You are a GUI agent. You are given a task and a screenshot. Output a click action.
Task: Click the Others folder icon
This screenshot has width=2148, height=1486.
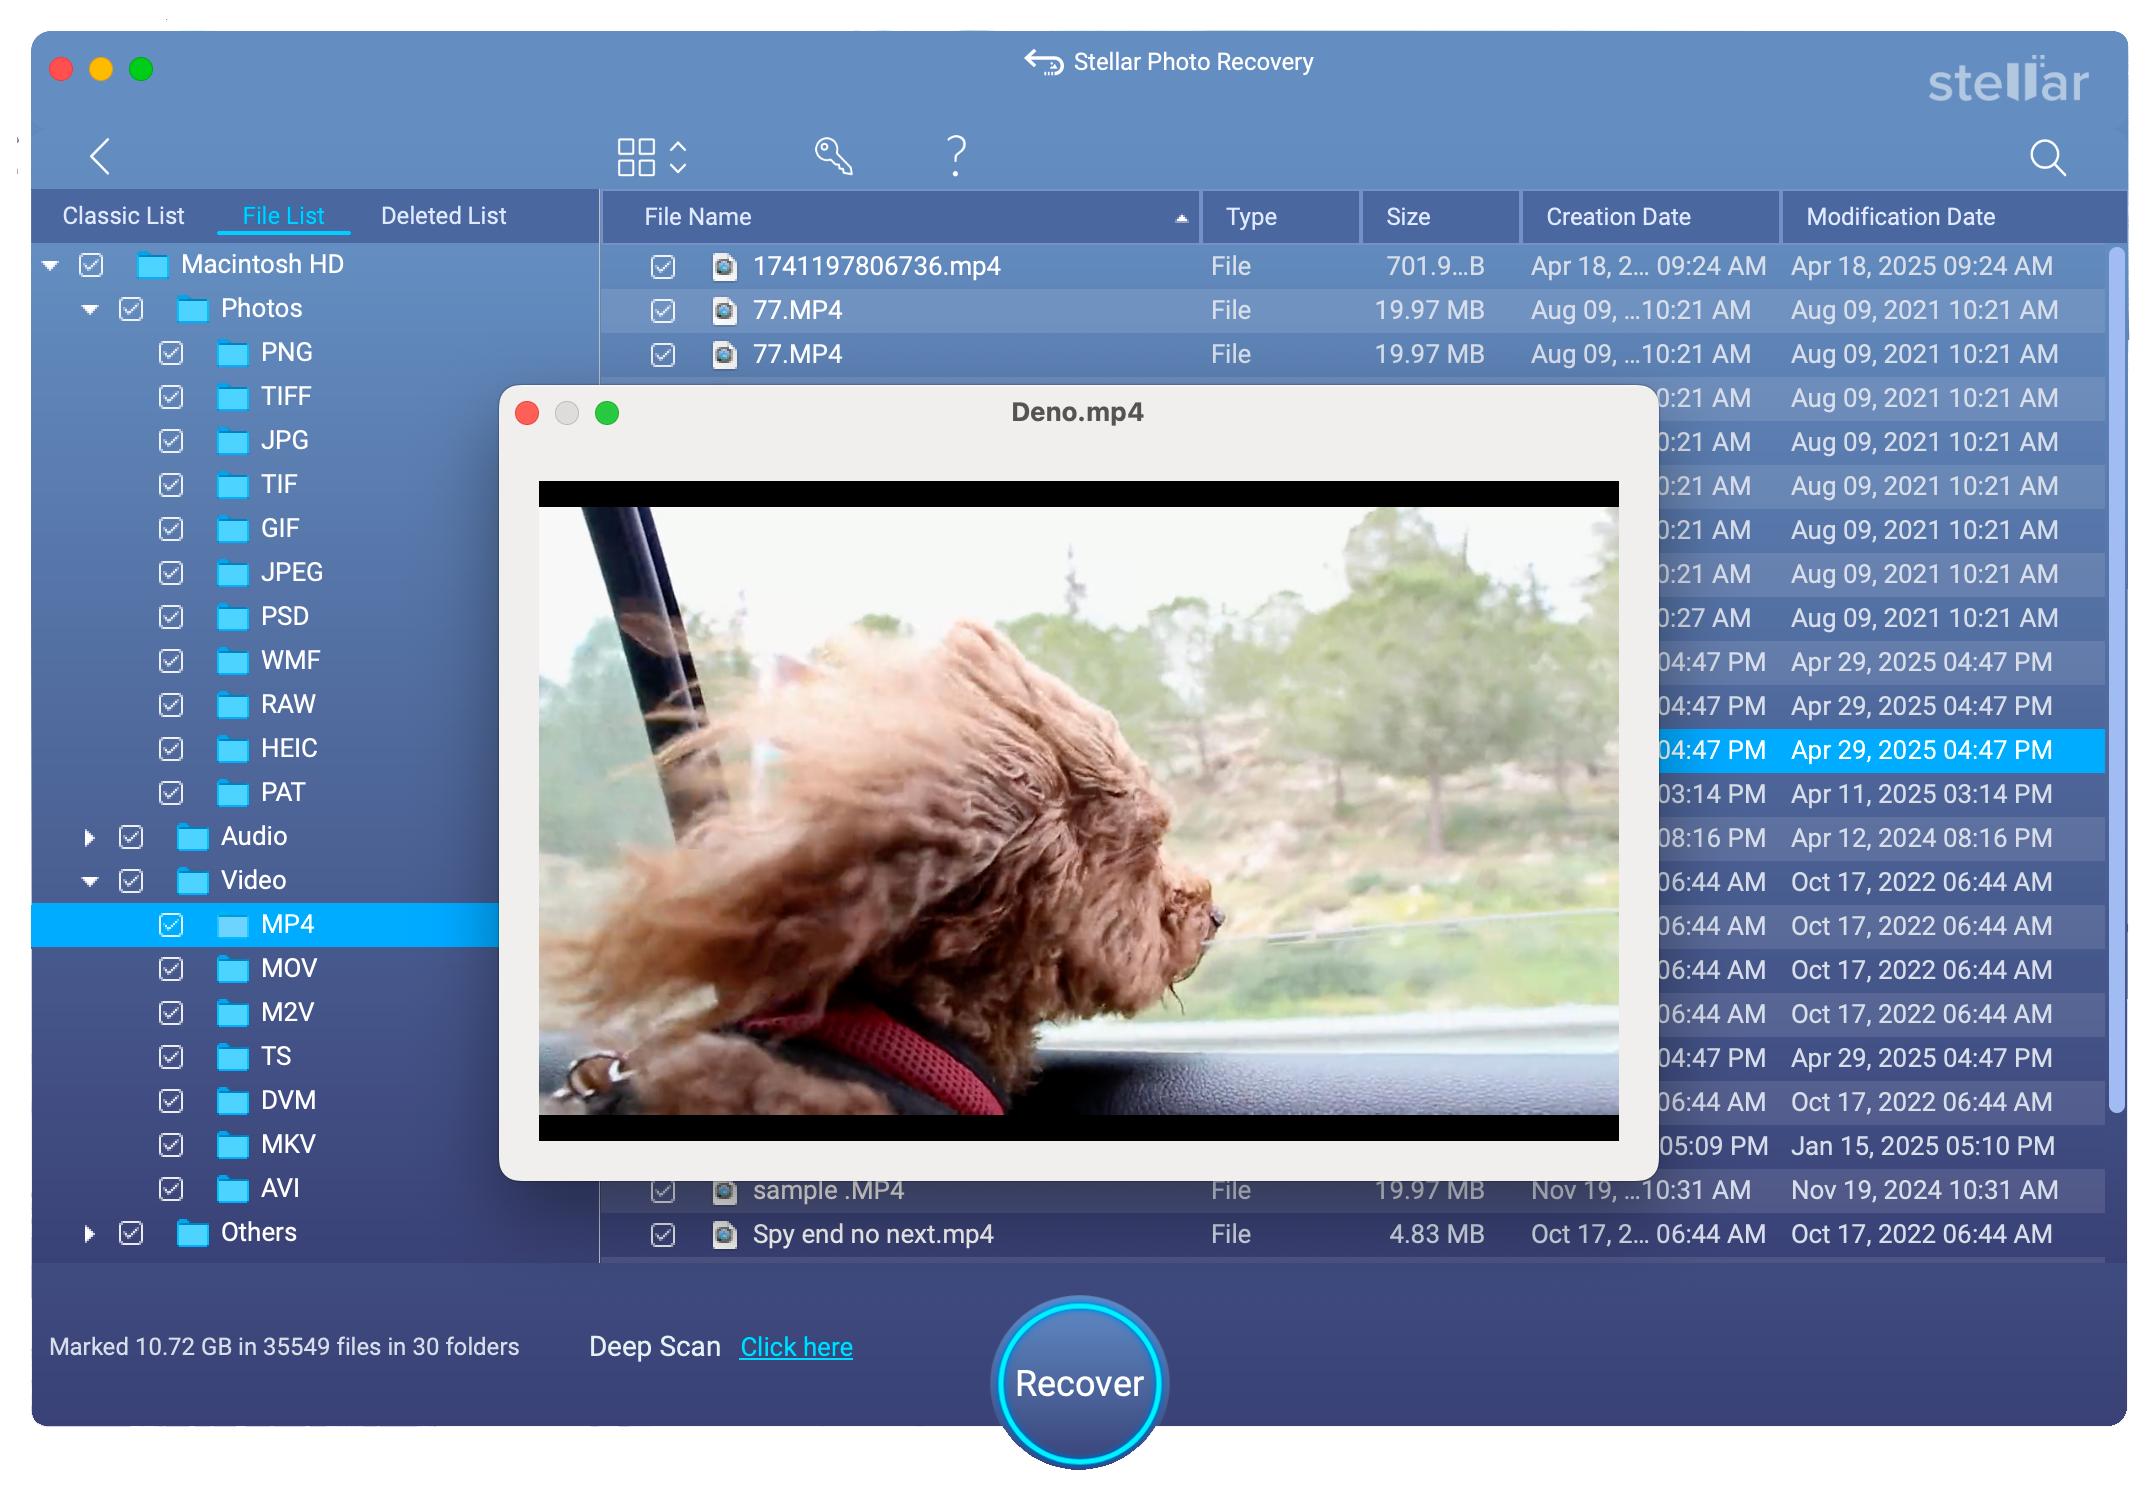(x=193, y=1233)
